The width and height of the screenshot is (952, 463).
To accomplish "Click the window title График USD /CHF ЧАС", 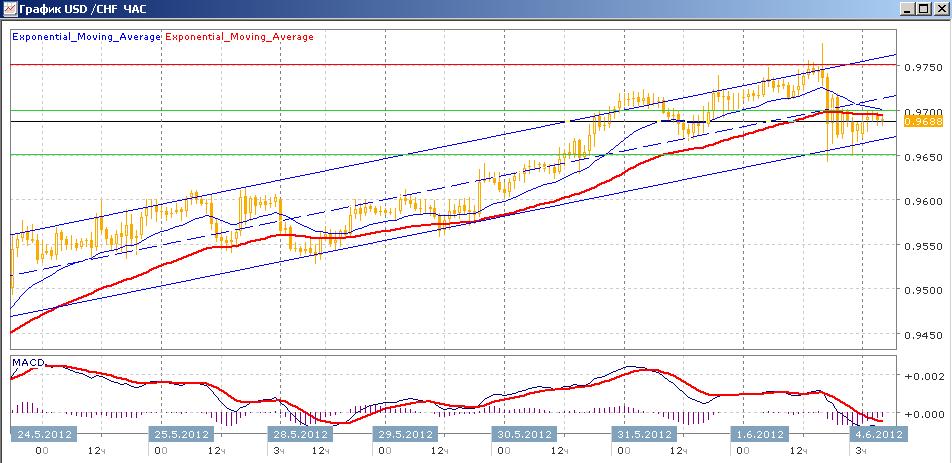I will pos(83,9).
